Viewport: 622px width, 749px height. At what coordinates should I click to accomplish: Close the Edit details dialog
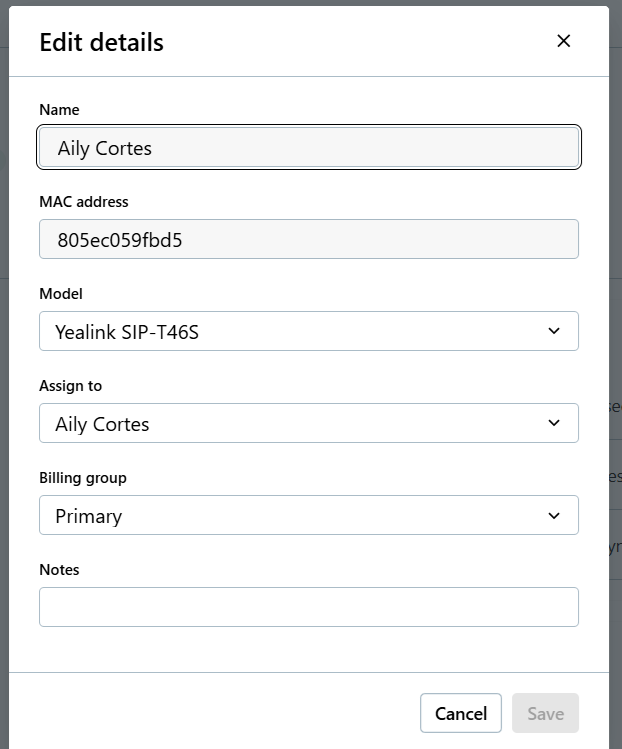[563, 41]
